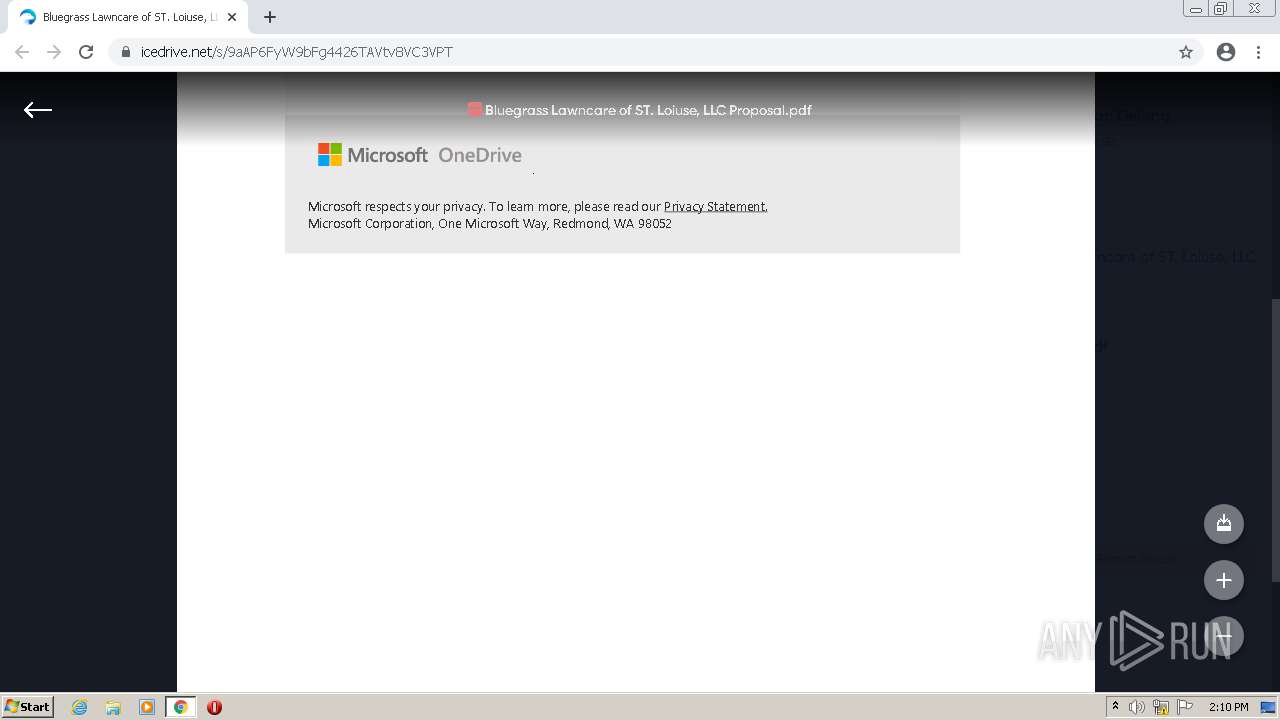The image size is (1280, 720).
Task: Click the 2:10 PM system clock
Action: tap(1228, 707)
